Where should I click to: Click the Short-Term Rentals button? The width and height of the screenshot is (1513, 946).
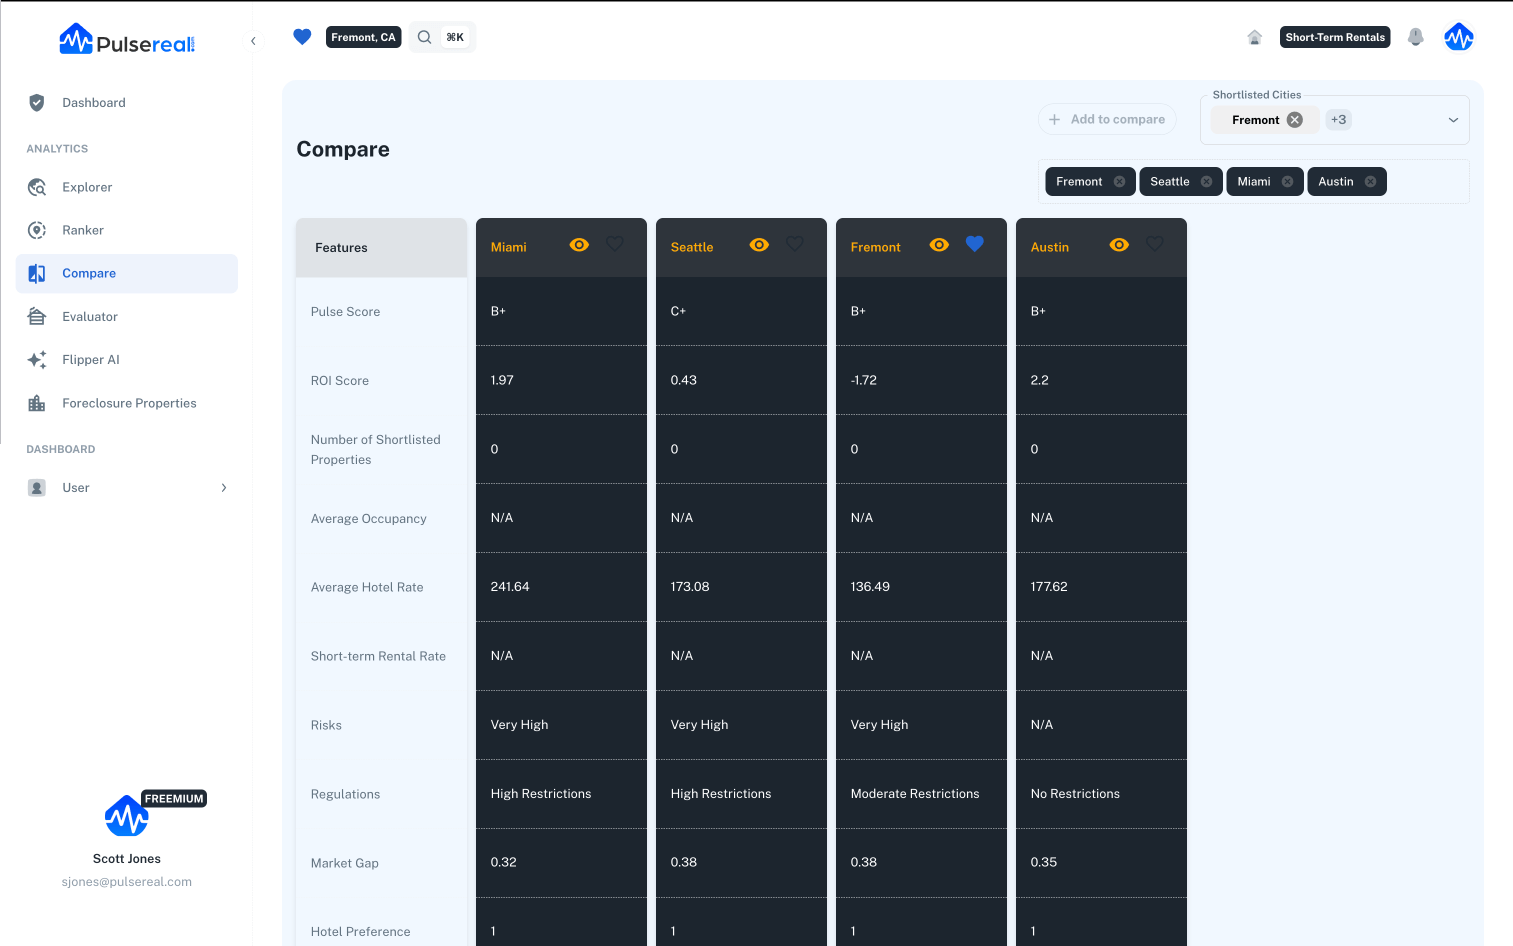click(x=1335, y=37)
